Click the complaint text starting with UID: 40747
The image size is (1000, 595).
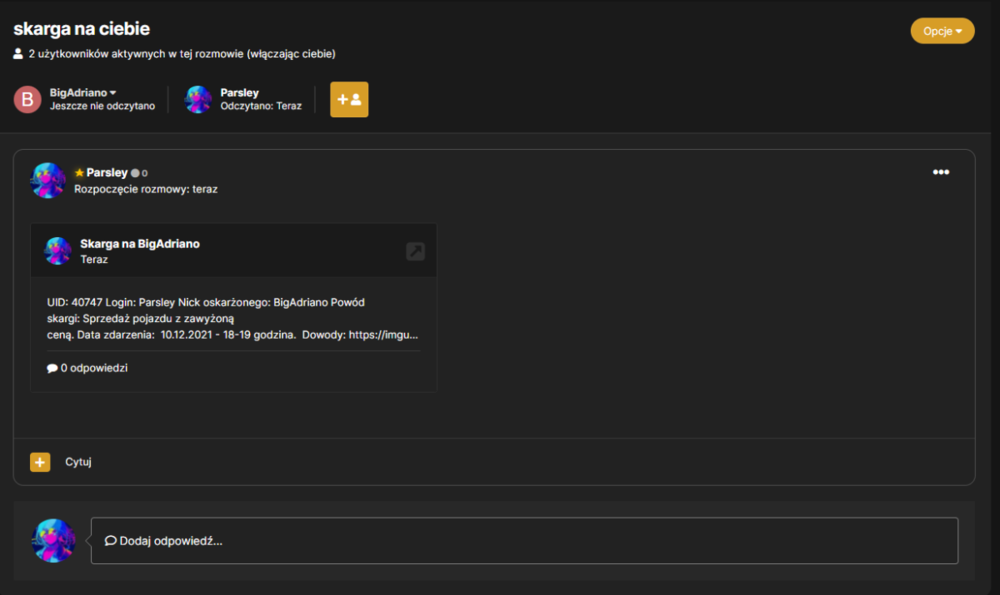[x=233, y=318]
